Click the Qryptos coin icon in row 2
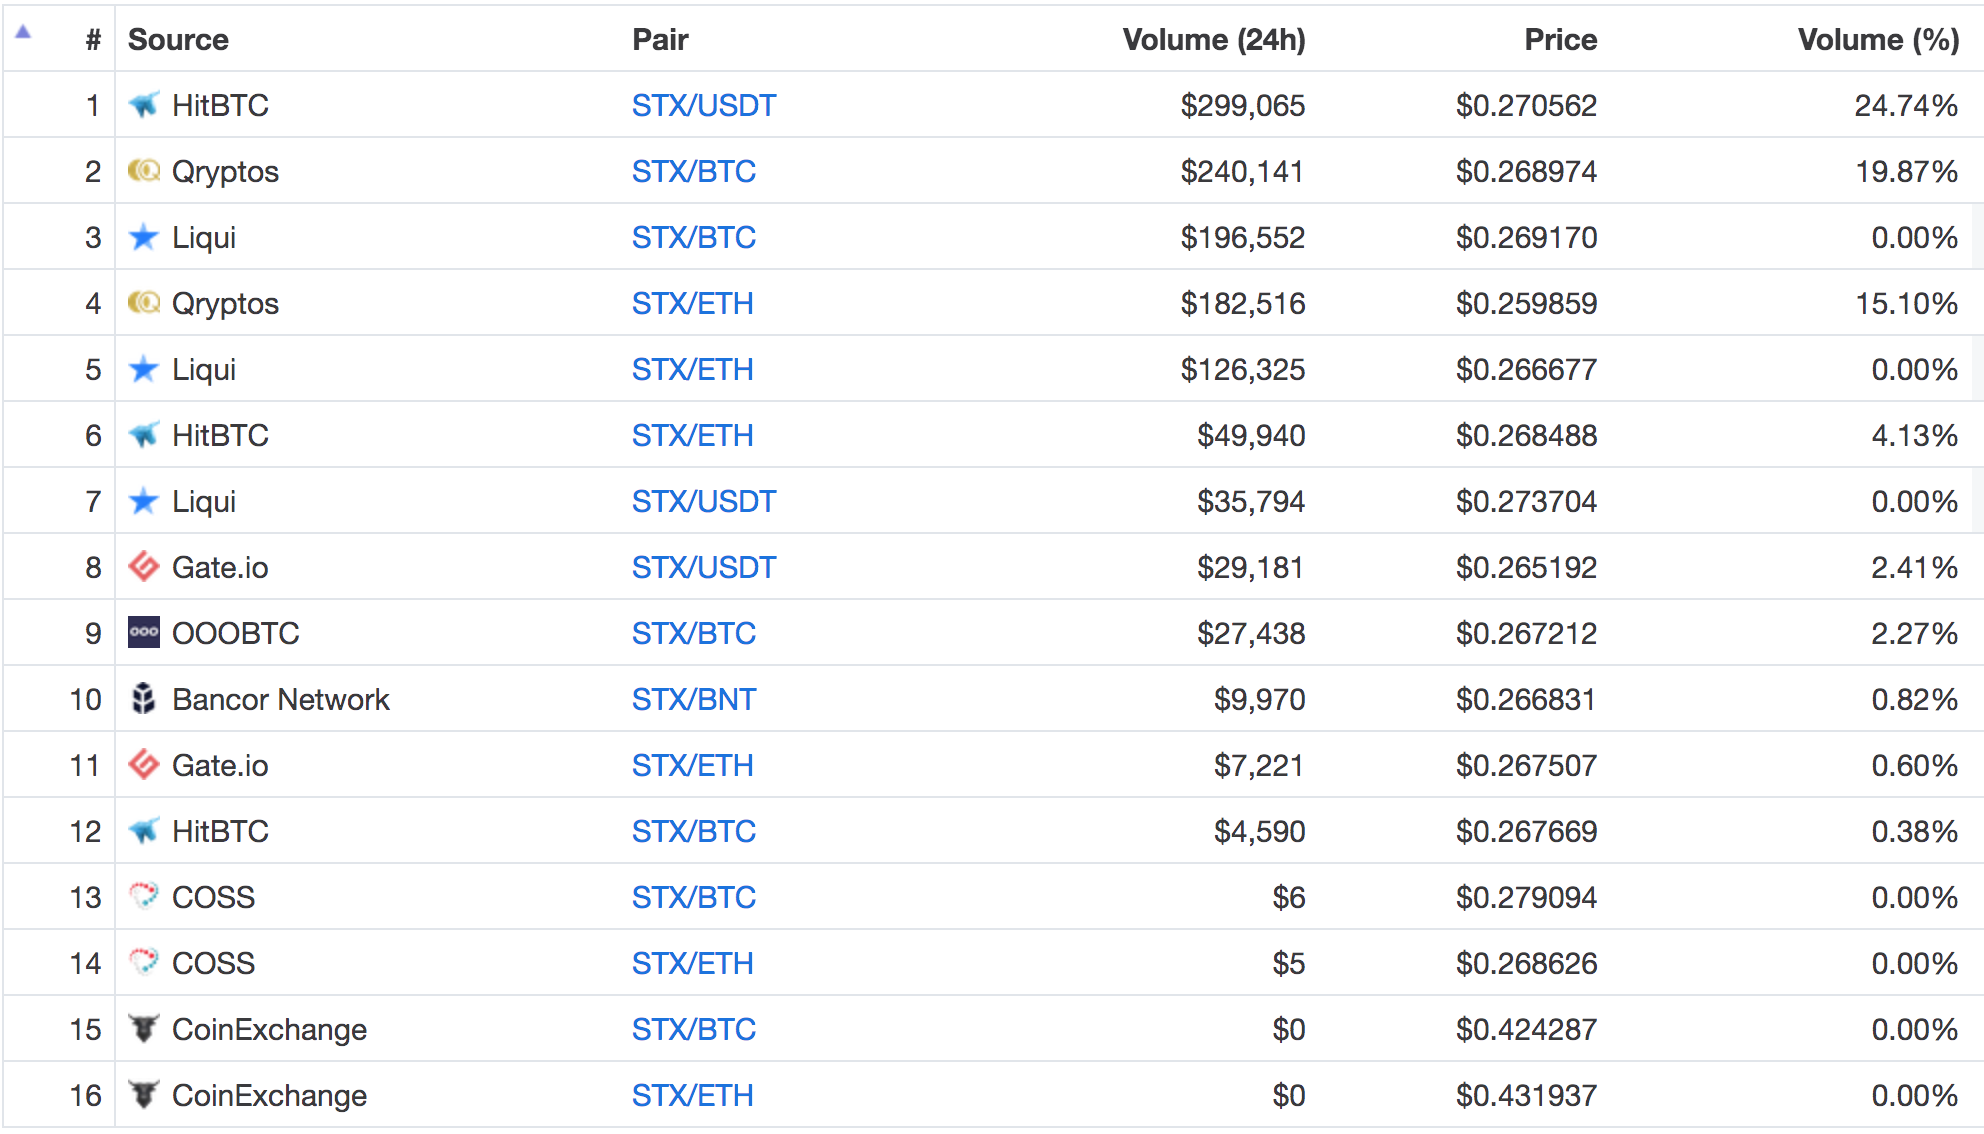Image resolution: width=1984 pixels, height=1134 pixels. (144, 170)
